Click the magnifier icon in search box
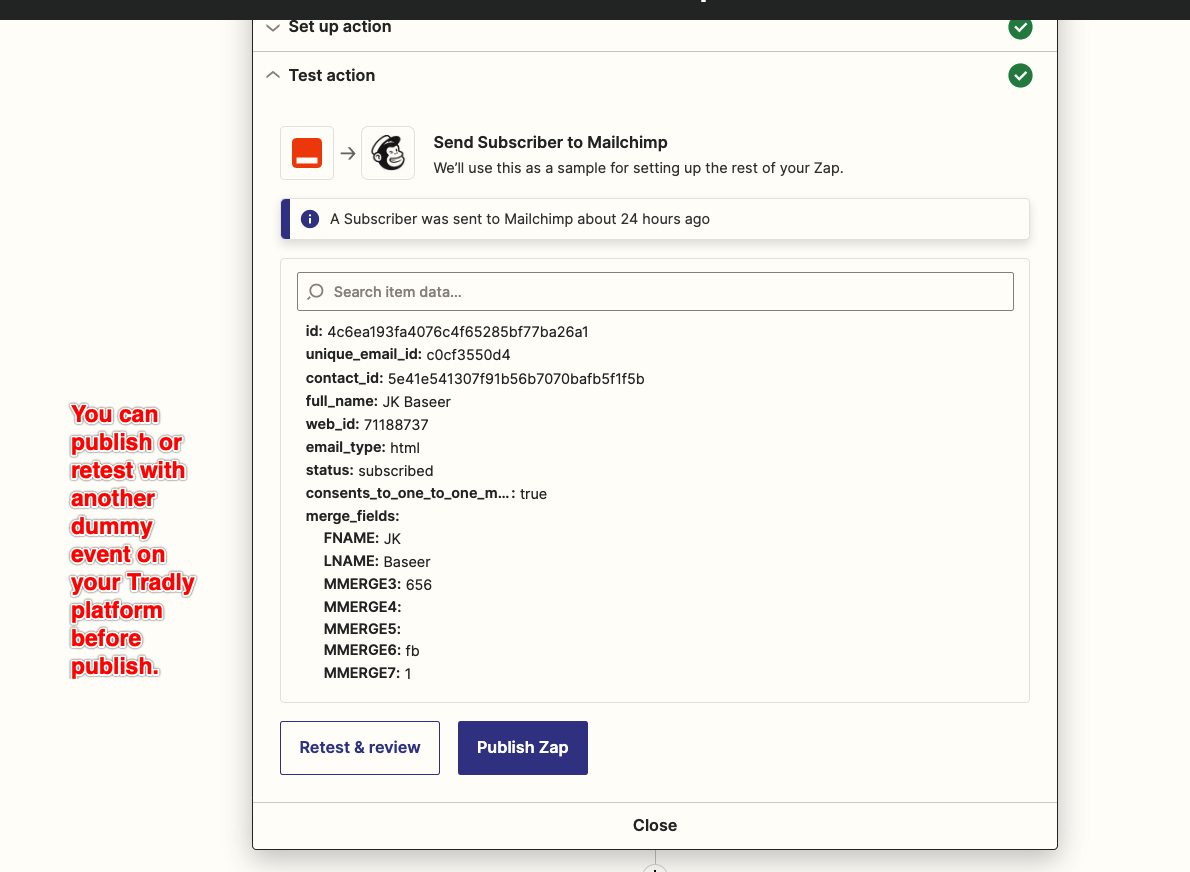 (x=316, y=292)
